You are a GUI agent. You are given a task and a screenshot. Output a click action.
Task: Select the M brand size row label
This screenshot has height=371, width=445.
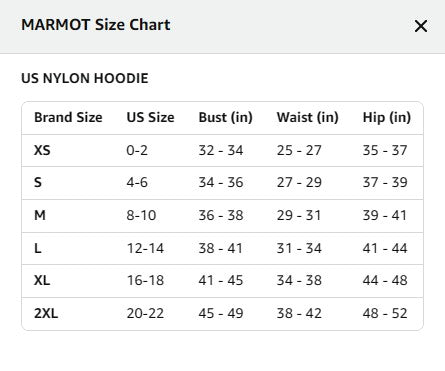[40, 215]
